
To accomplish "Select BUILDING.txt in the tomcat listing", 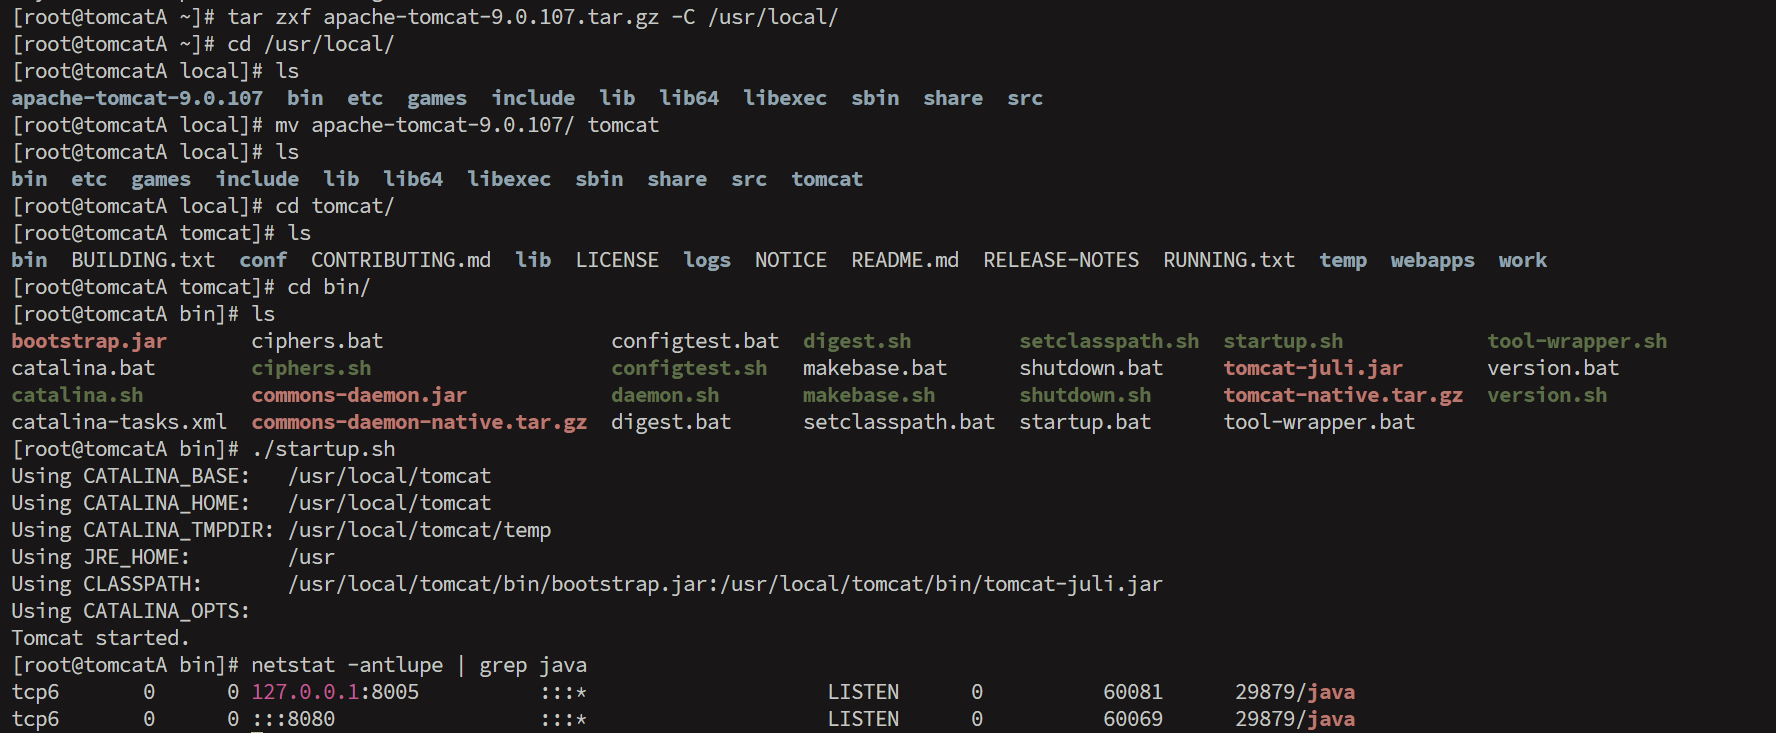I will point(143,260).
